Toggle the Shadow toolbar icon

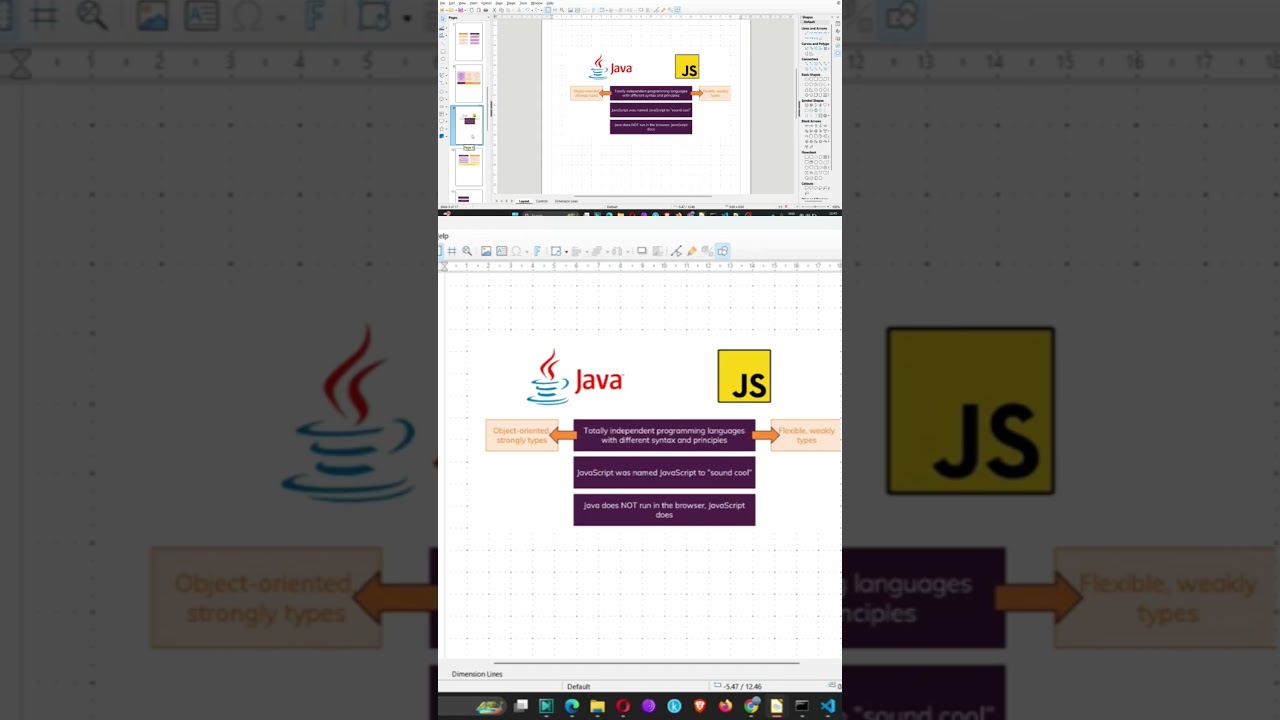click(642, 251)
